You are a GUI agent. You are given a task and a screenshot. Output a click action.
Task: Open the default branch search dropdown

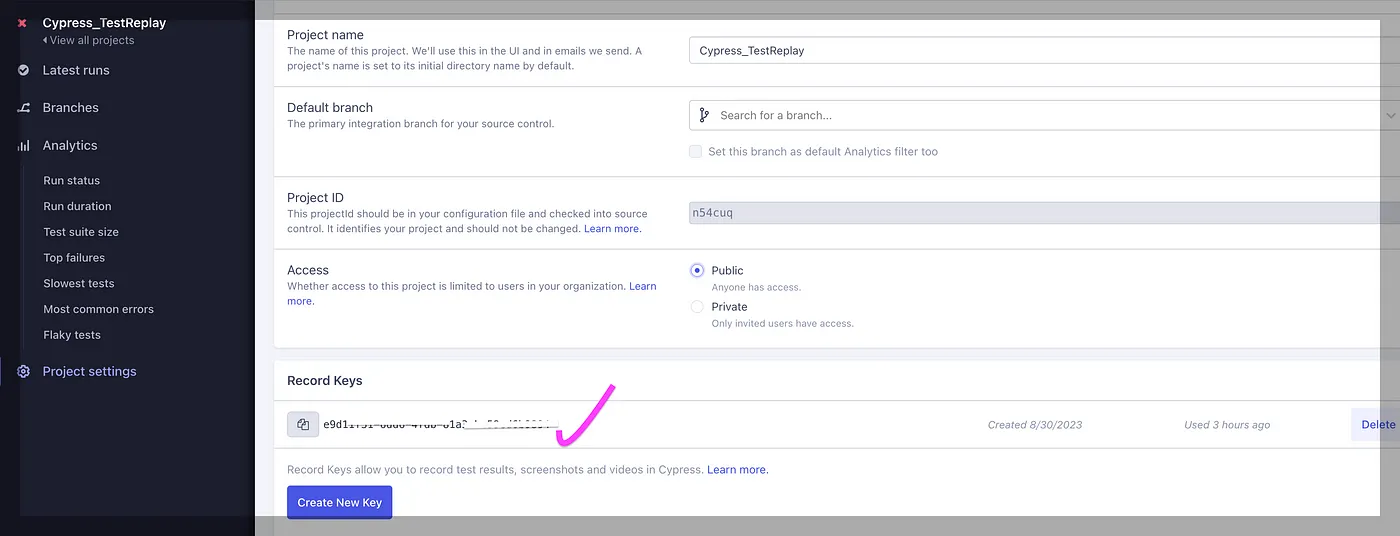pos(1040,115)
